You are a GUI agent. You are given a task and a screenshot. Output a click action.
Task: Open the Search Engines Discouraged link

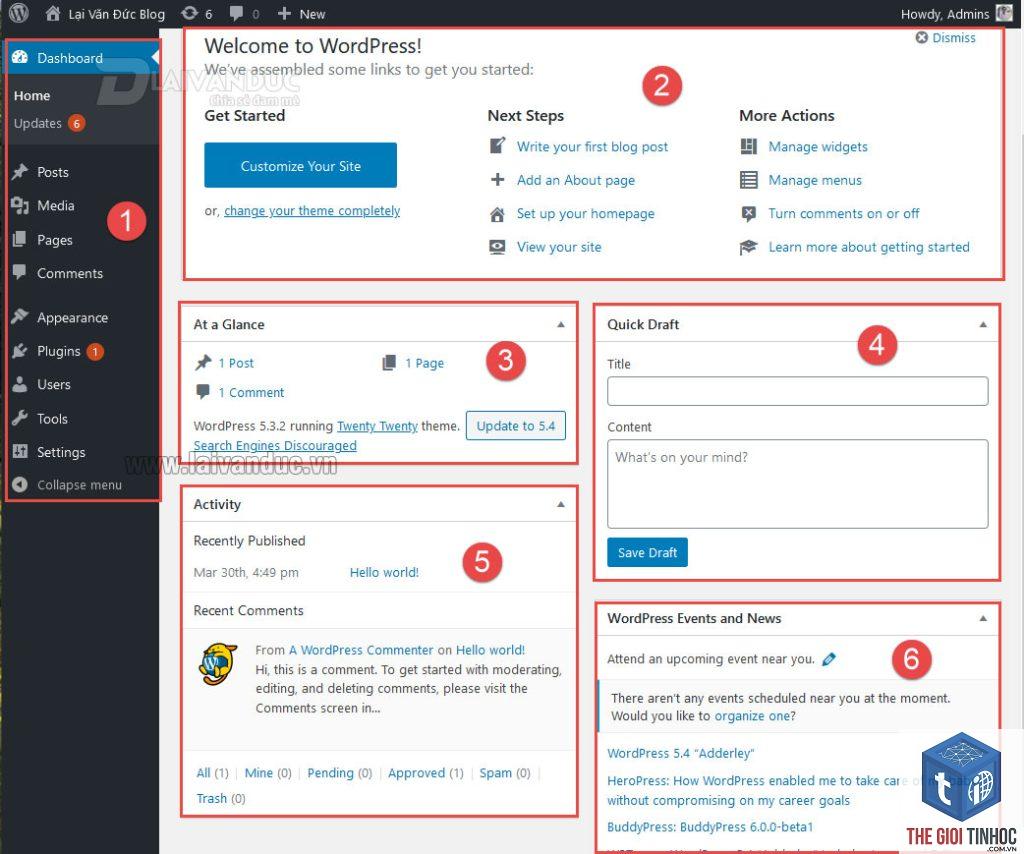[275, 445]
